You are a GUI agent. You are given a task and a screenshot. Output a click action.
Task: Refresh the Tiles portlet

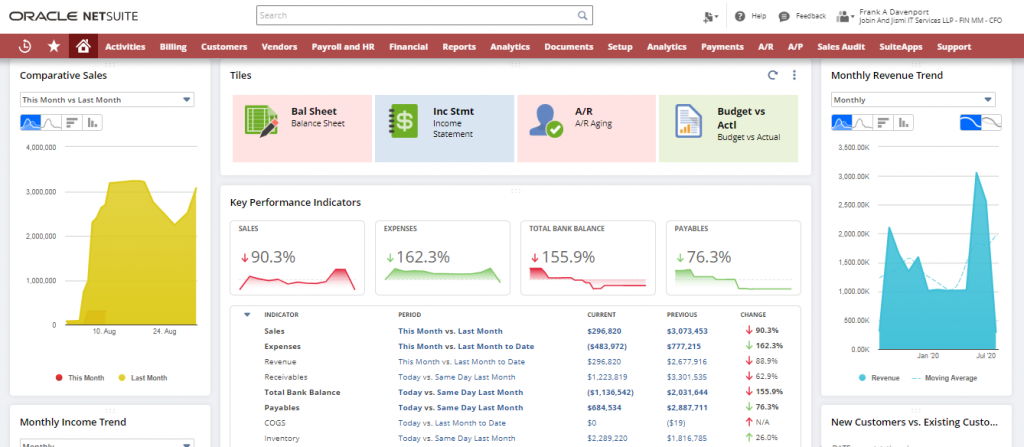[x=772, y=75]
